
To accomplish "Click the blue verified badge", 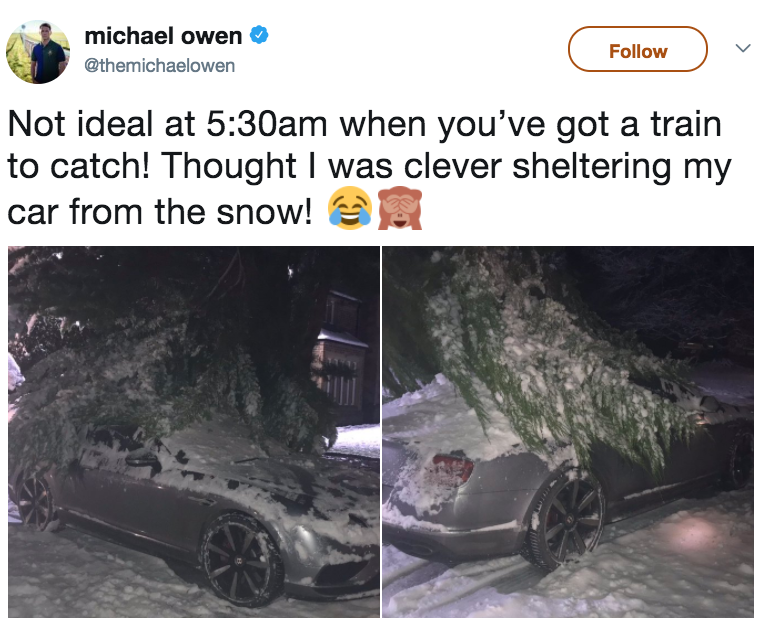I will [259, 35].
